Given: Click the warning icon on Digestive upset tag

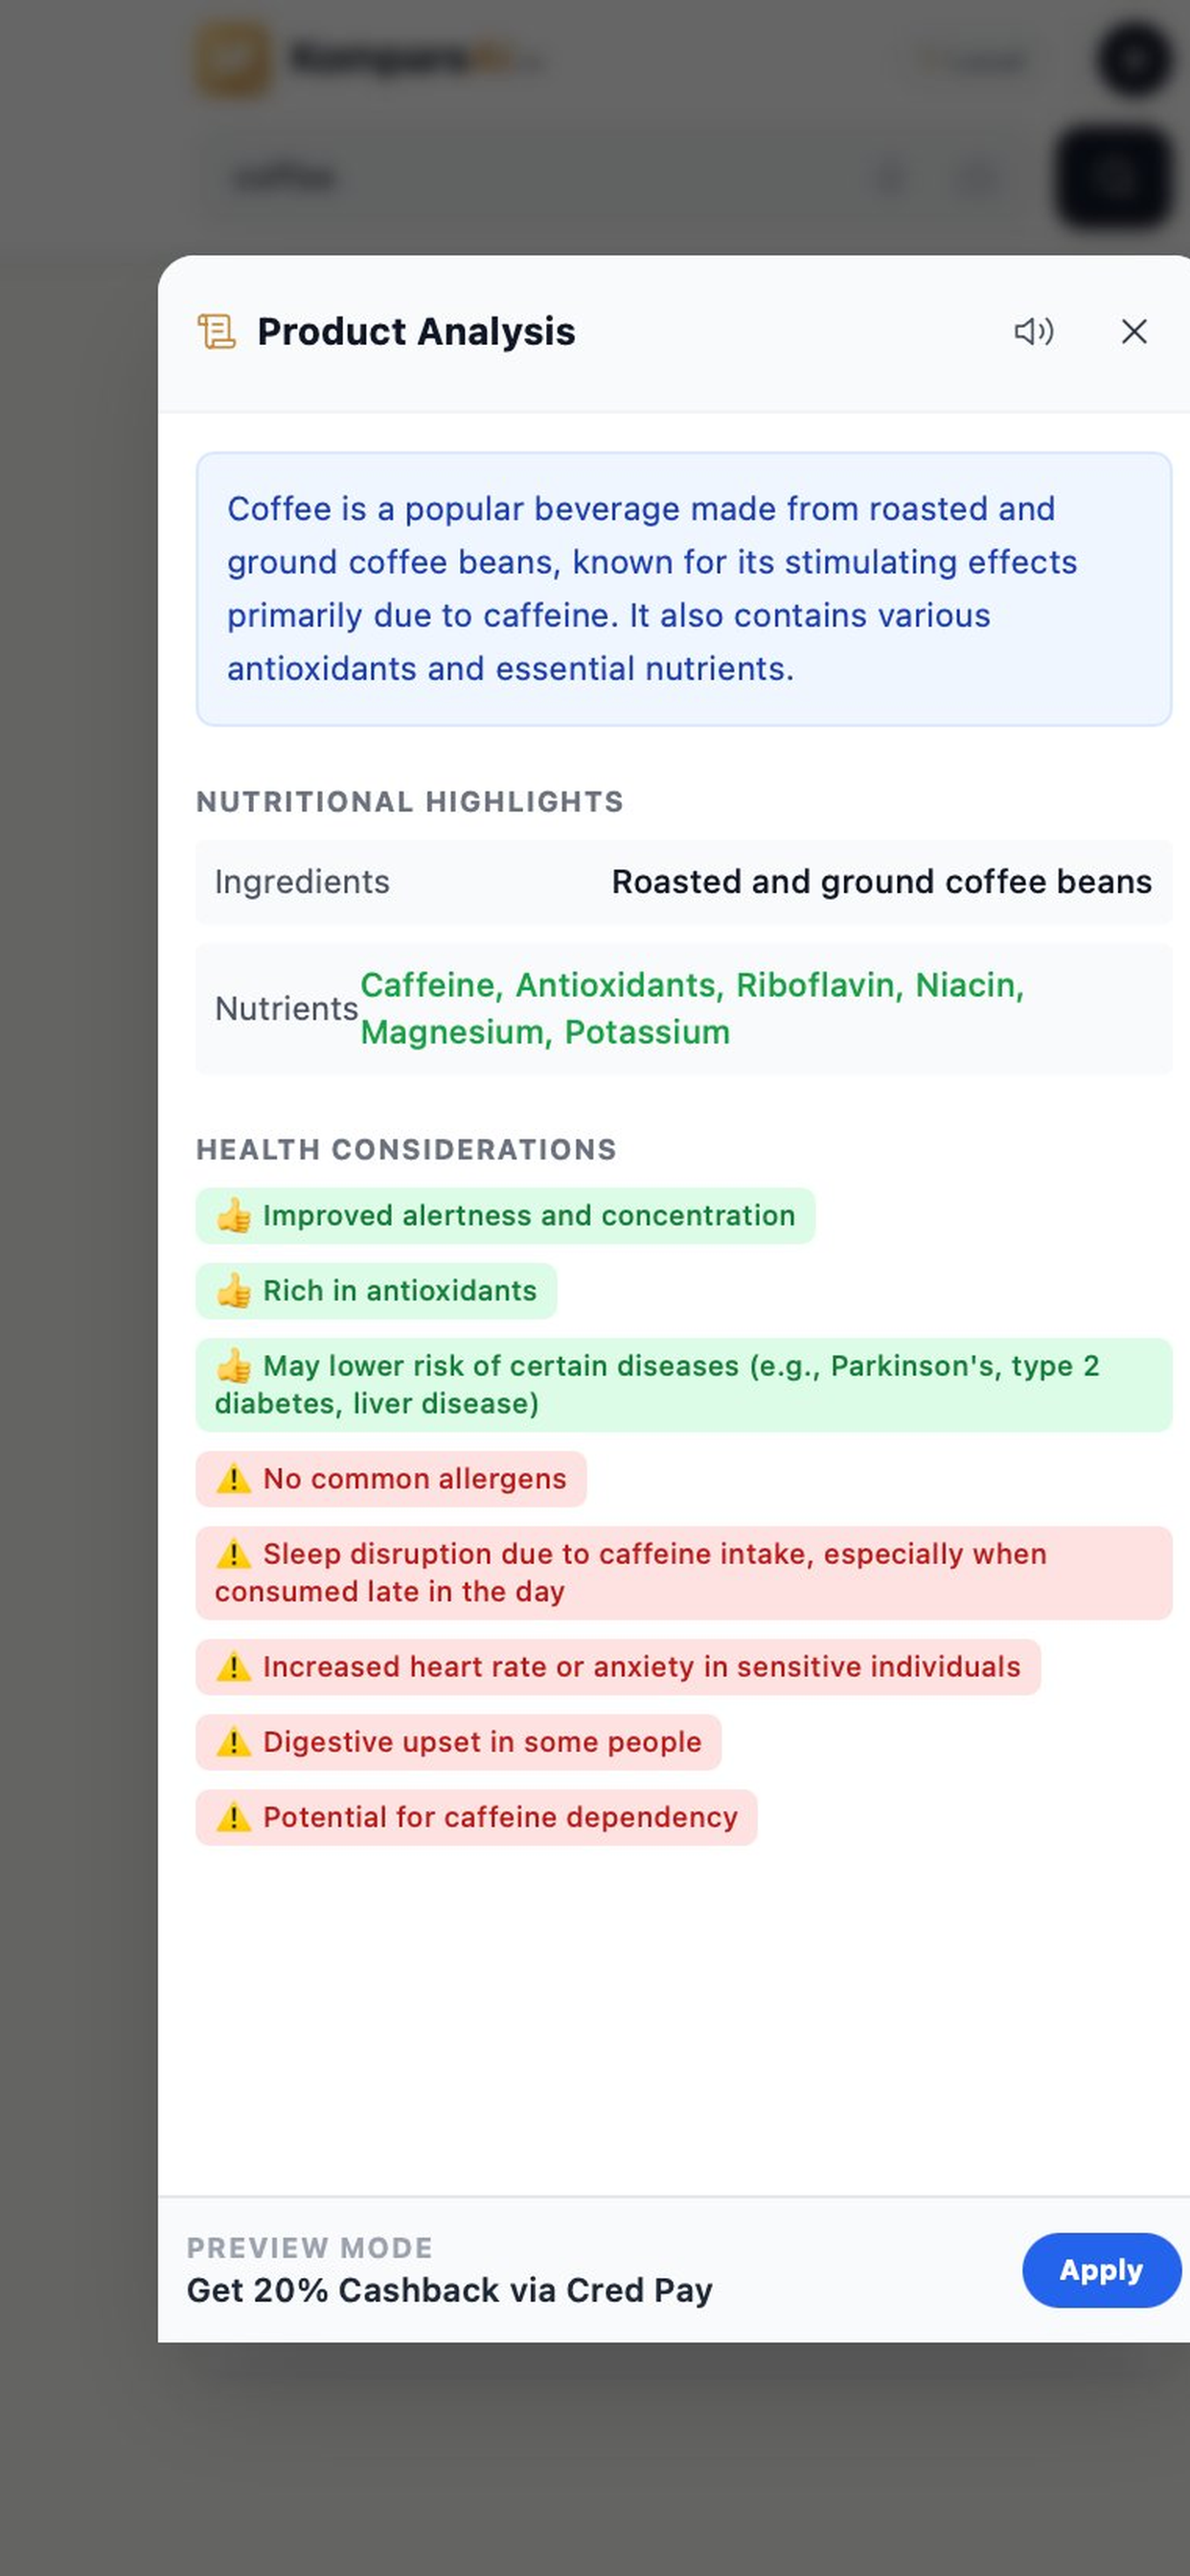Looking at the screenshot, I should pos(234,1742).
